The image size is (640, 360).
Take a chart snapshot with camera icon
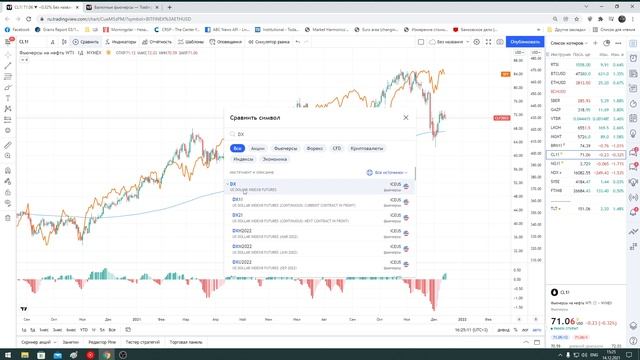500,42
